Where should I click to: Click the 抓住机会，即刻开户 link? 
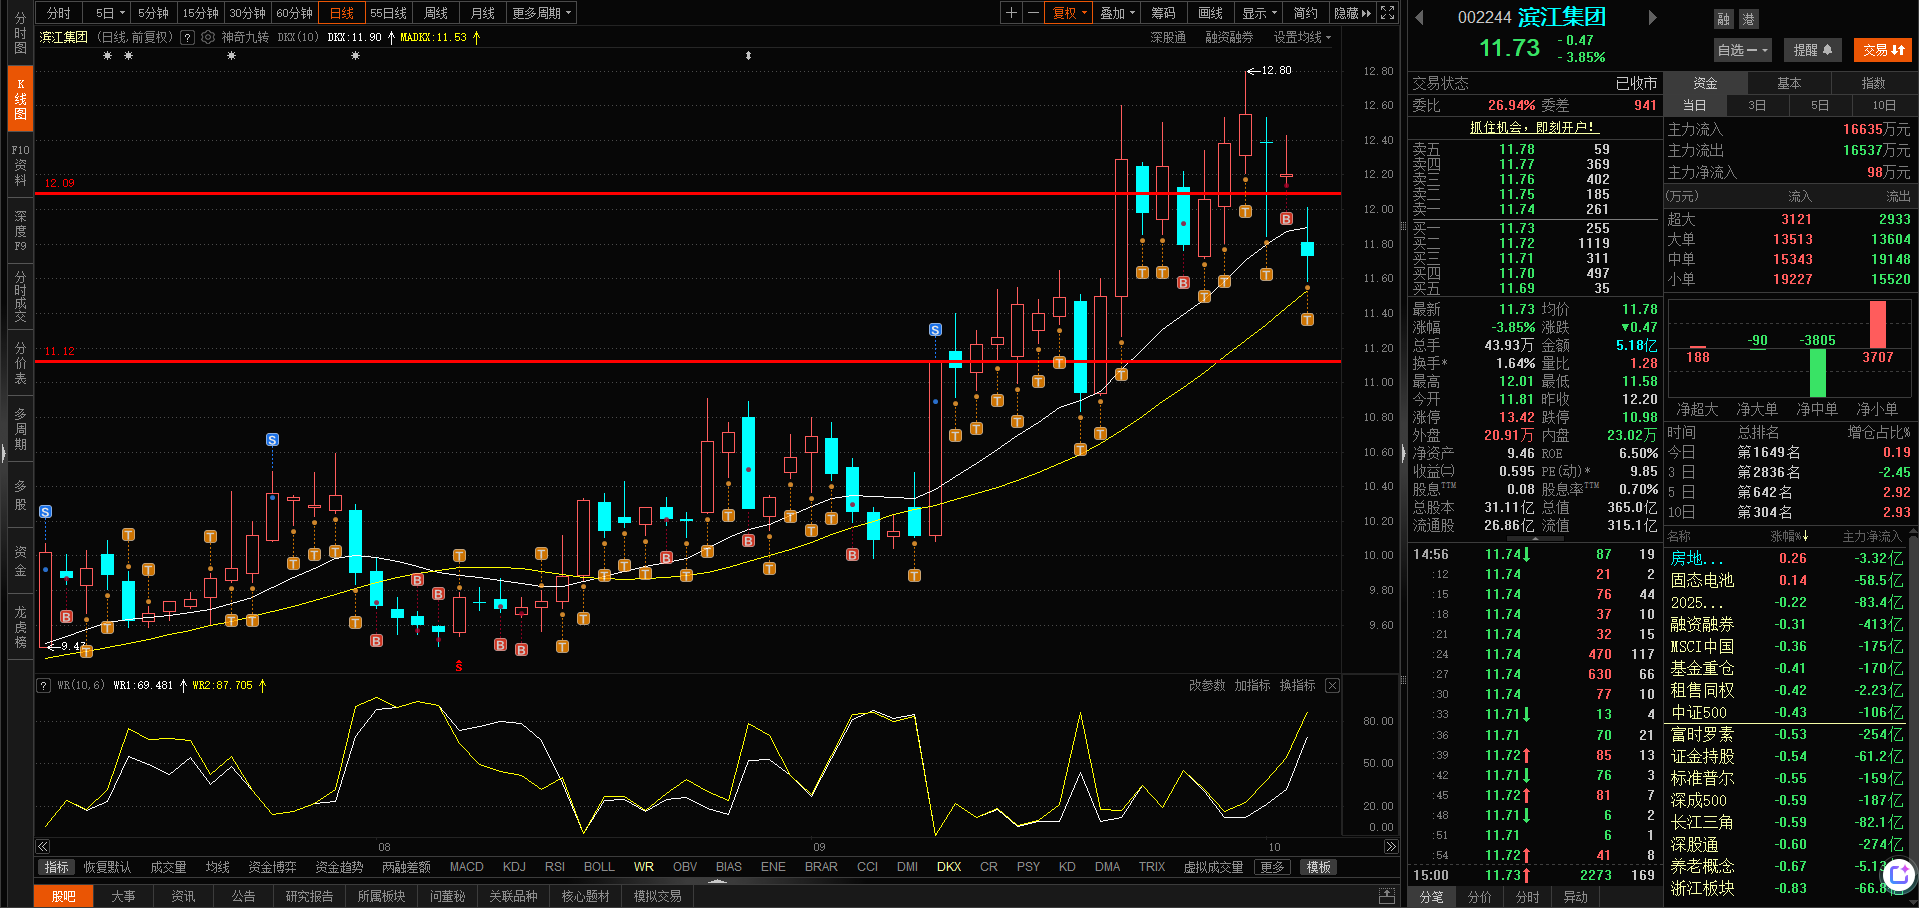1532,127
